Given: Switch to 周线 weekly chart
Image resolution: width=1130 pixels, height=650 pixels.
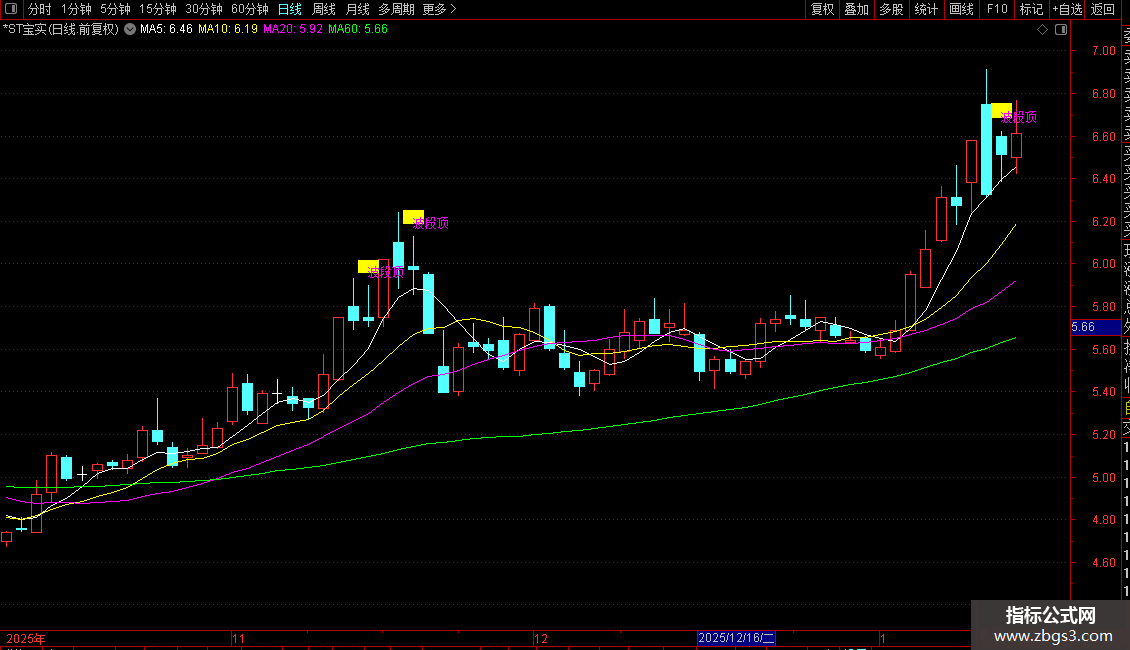Looking at the screenshot, I should click(x=324, y=9).
